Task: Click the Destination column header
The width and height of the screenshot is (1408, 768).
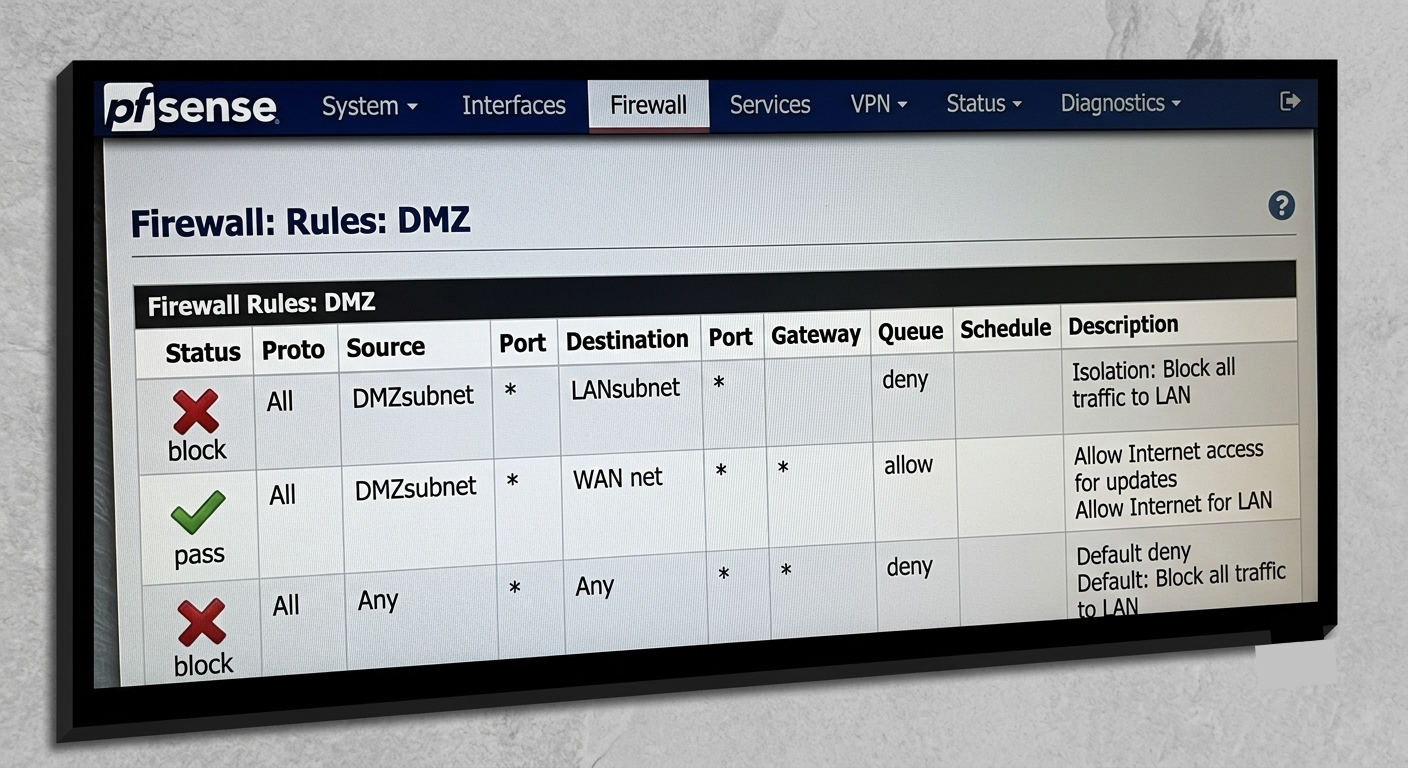Action: (x=627, y=340)
